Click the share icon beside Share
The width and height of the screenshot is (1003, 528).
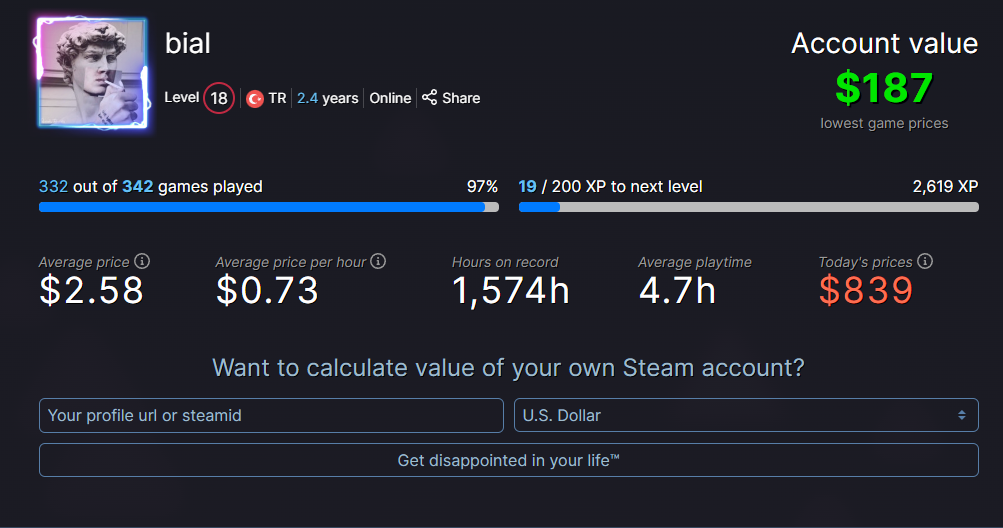[429, 98]
